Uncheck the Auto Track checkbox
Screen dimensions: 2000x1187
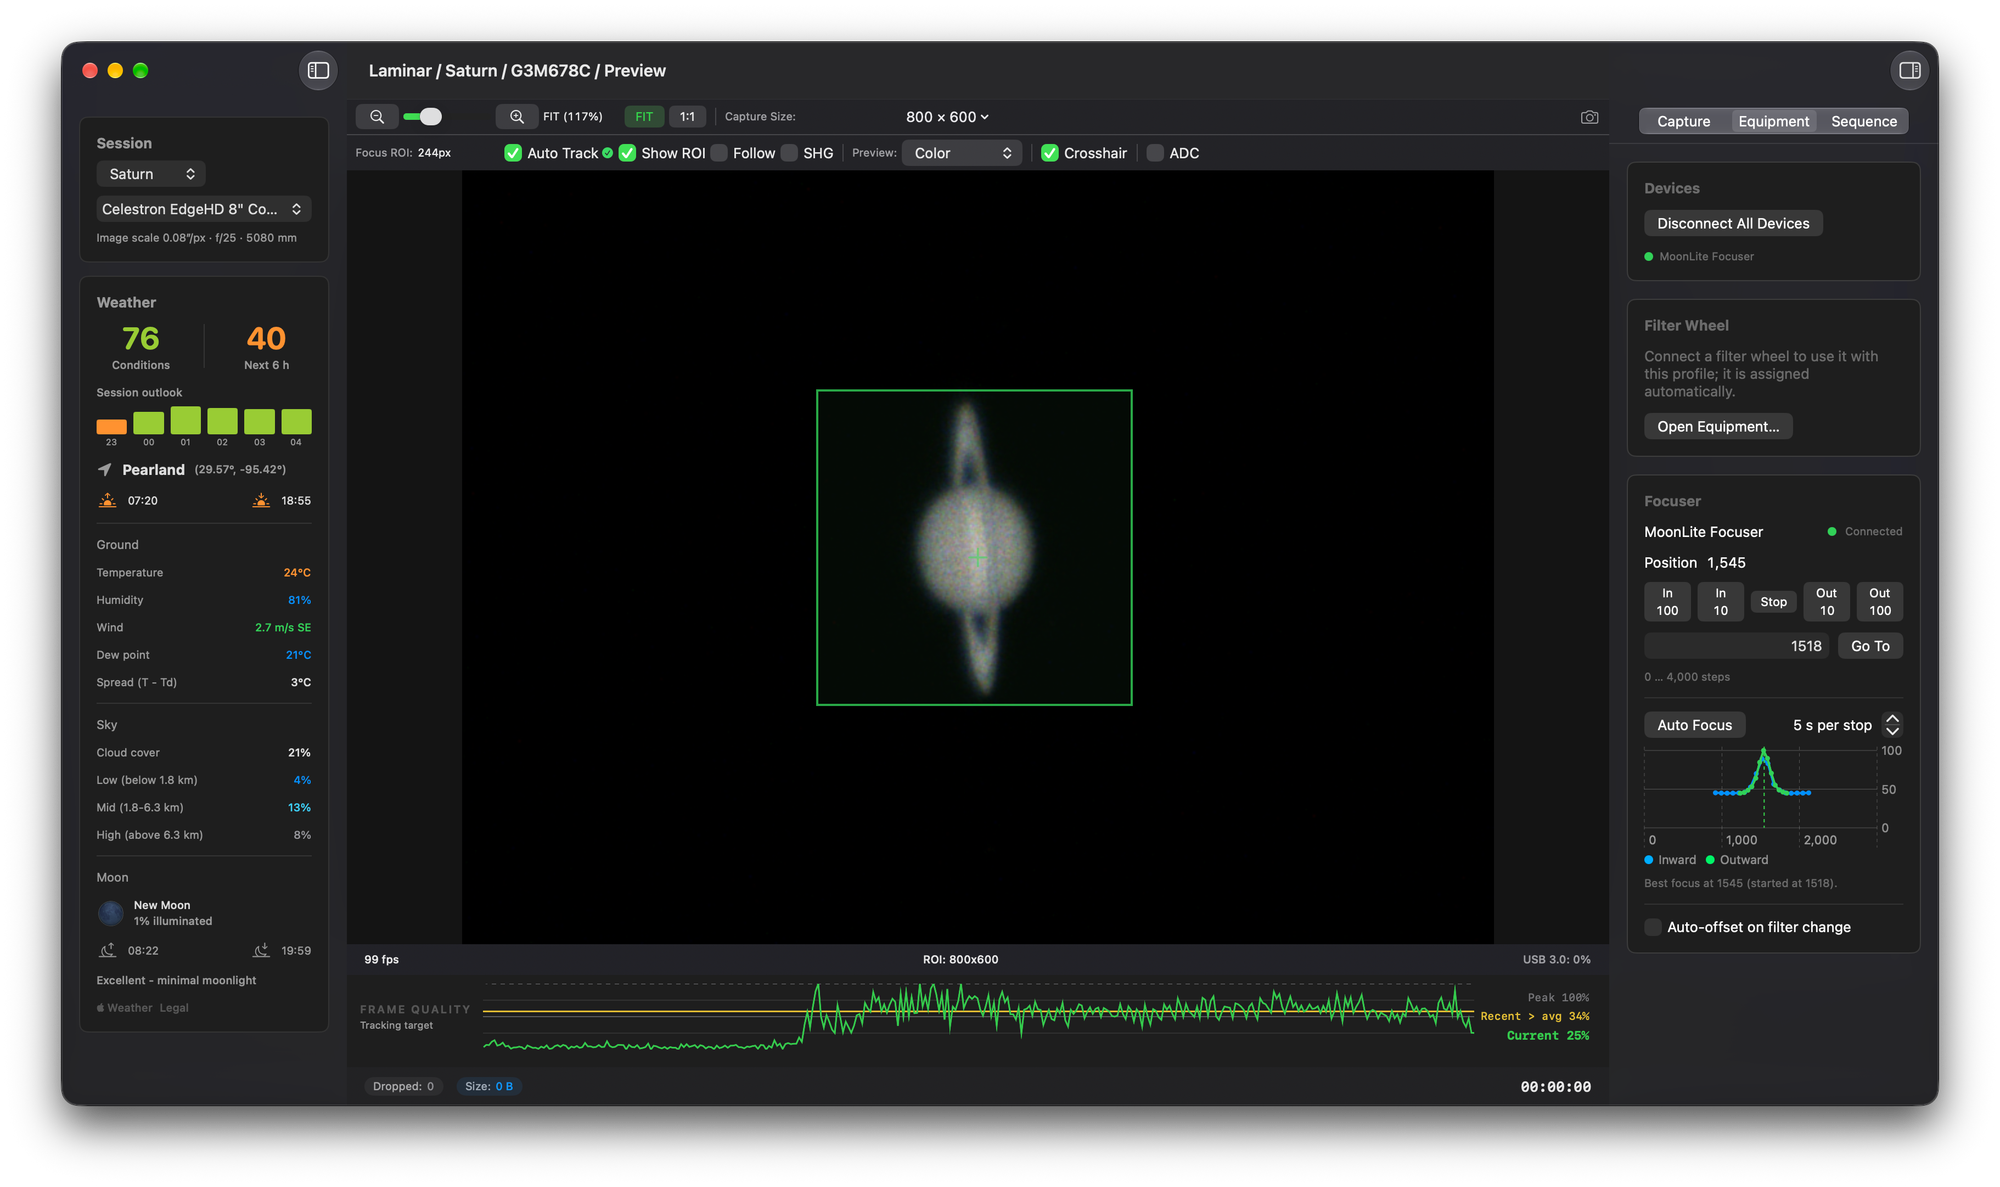coord(513,153)
